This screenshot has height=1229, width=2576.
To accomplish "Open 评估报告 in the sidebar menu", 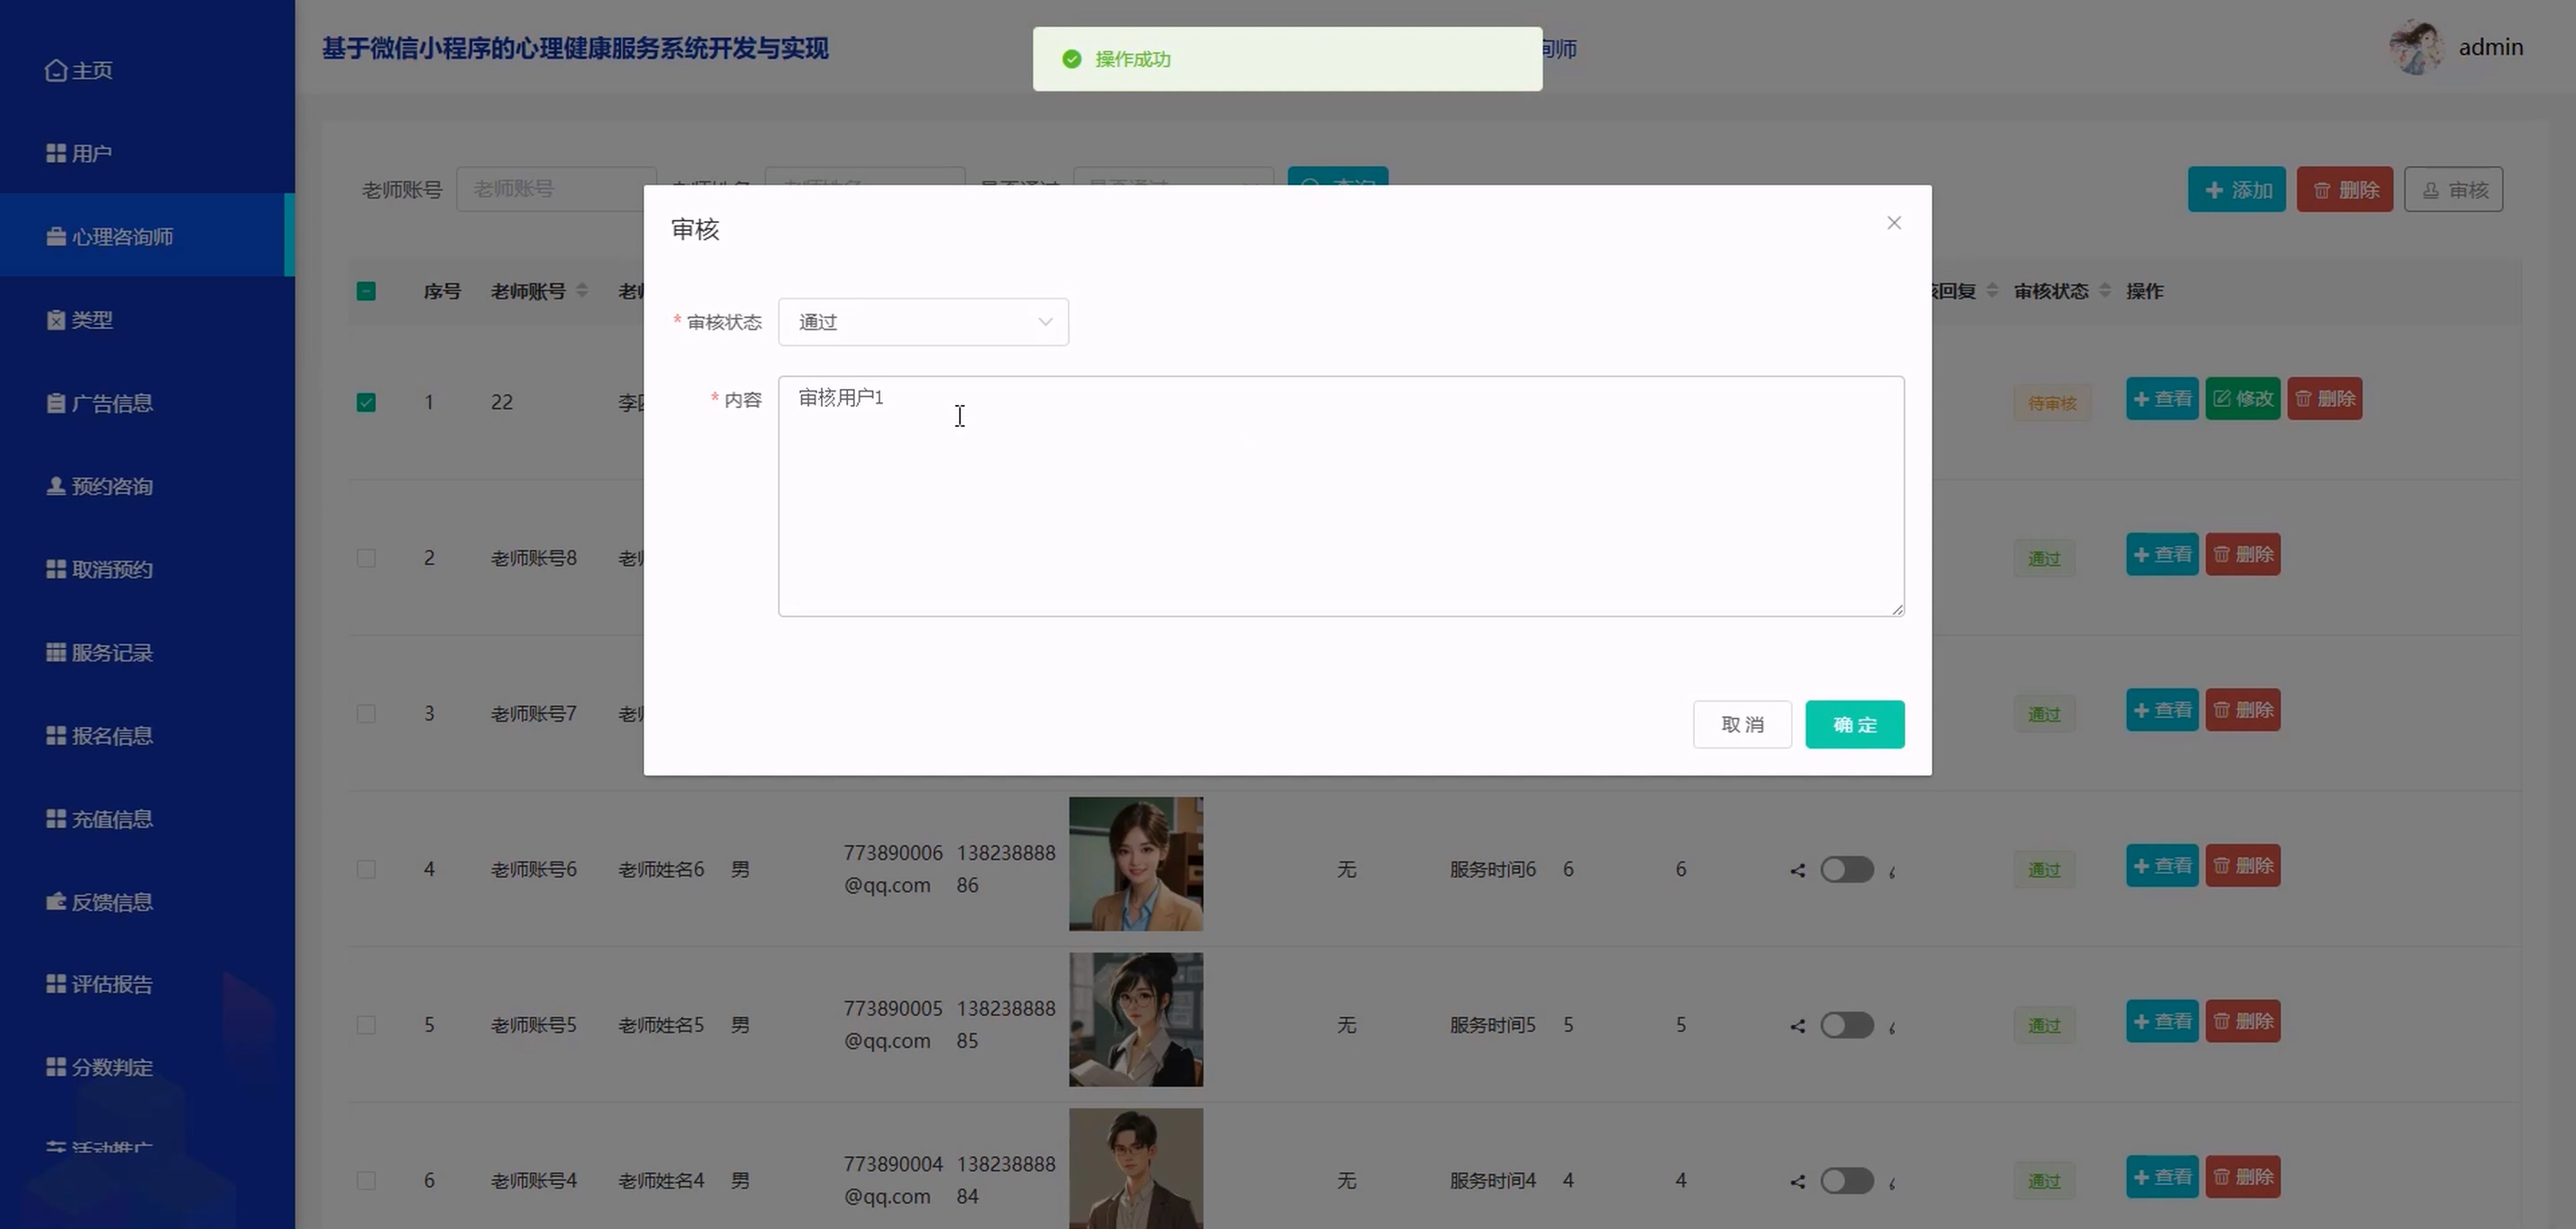I will tap(111, 984).
